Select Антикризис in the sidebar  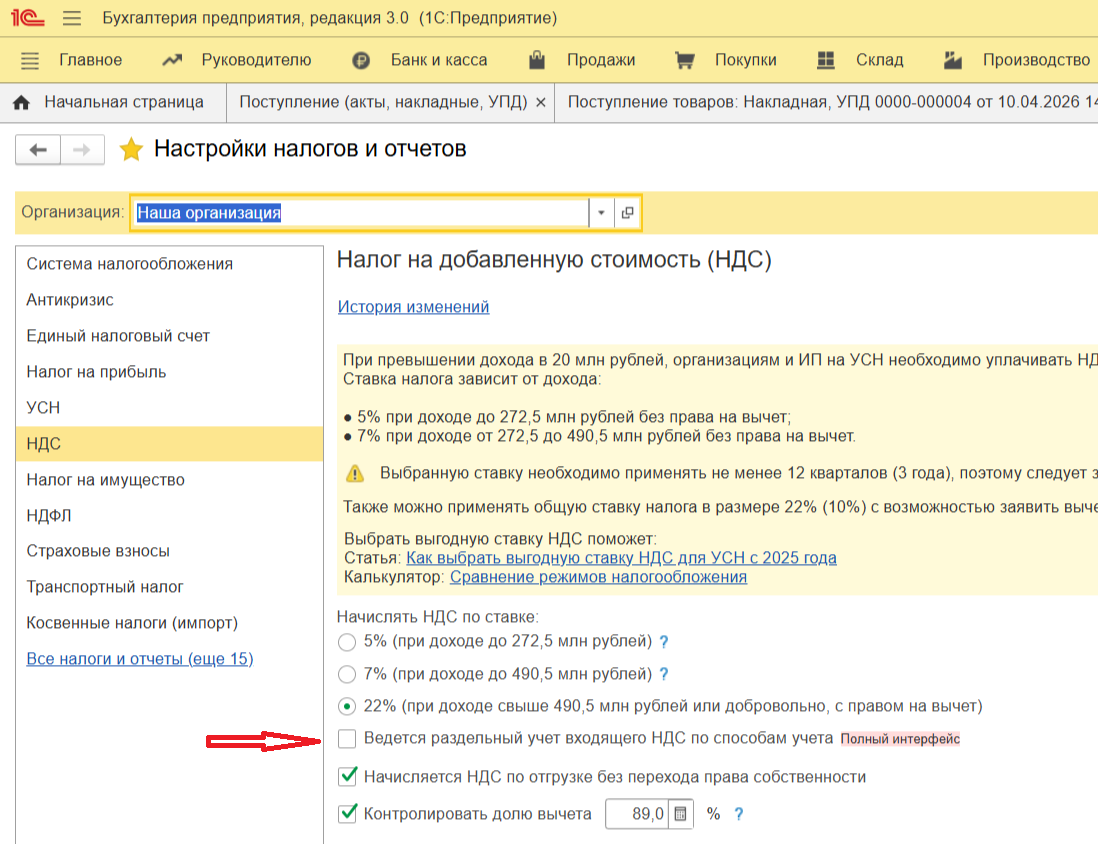(x=169, y=300)
